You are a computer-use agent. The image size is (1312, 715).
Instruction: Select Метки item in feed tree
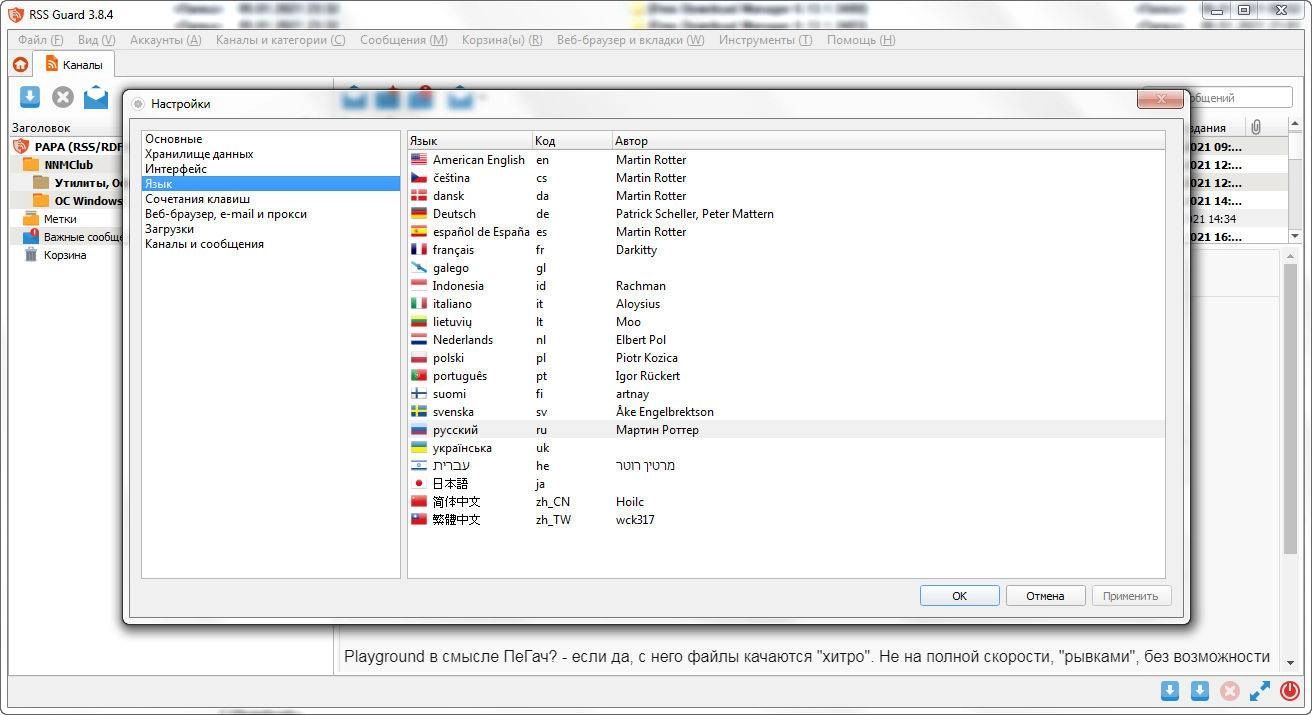coord(60,219)
